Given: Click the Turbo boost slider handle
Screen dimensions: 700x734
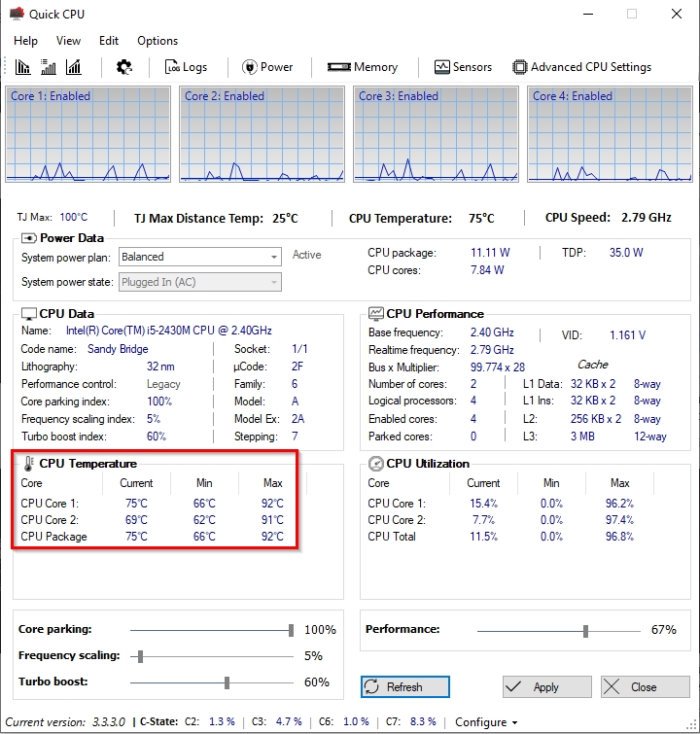Looking at the screenshot, I should (227, 683).
